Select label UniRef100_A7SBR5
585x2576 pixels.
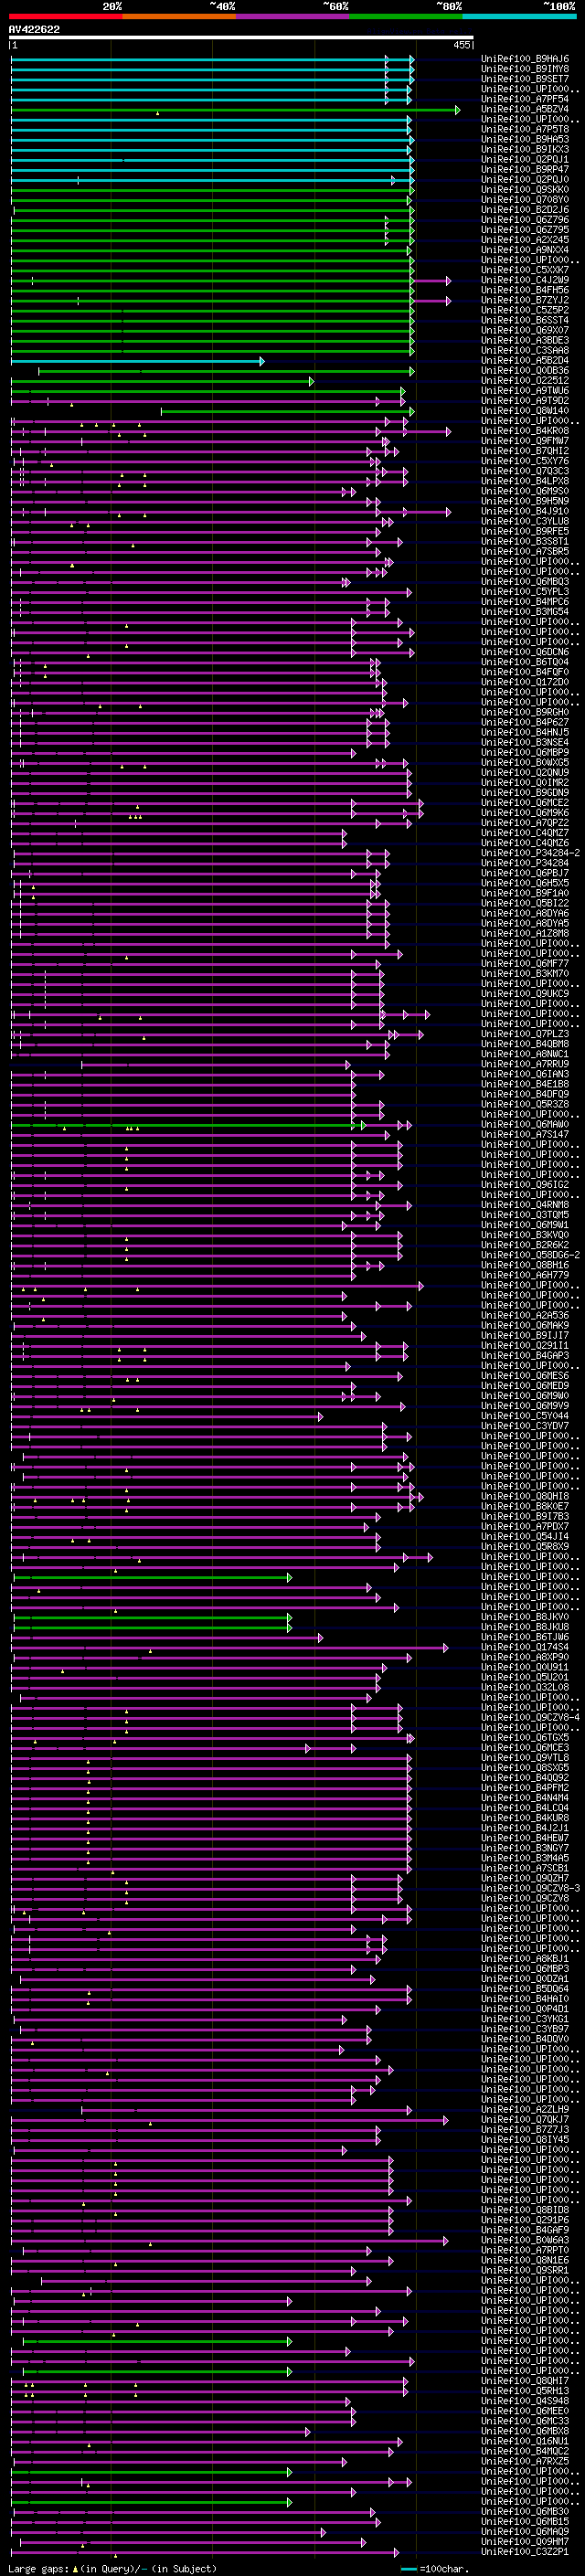[x=524, y=551]
